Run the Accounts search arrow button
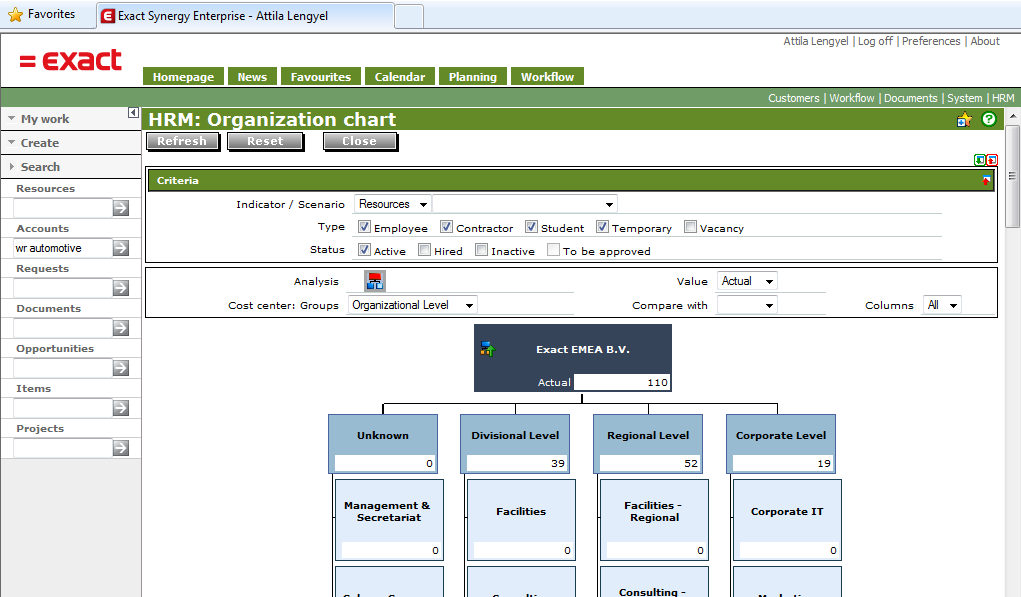The width and height of the screenshot is (1021, 597). point(120,248)
